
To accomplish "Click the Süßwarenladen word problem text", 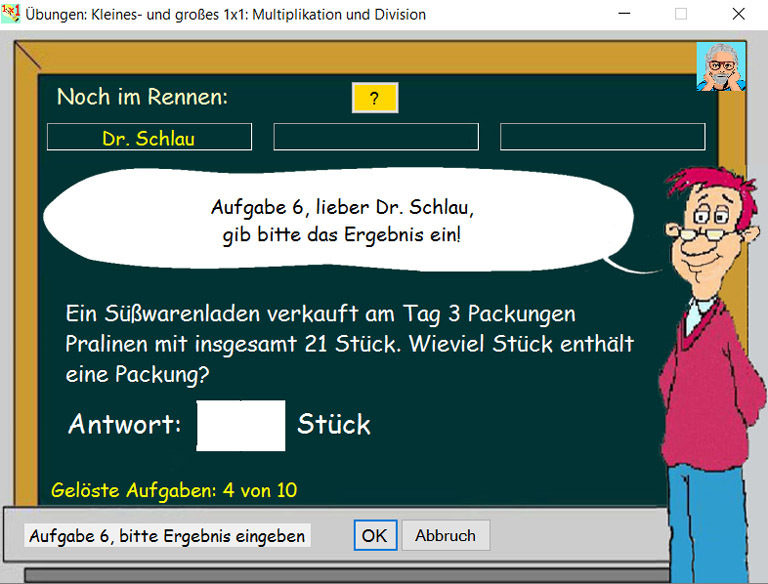I will (349, 342).
